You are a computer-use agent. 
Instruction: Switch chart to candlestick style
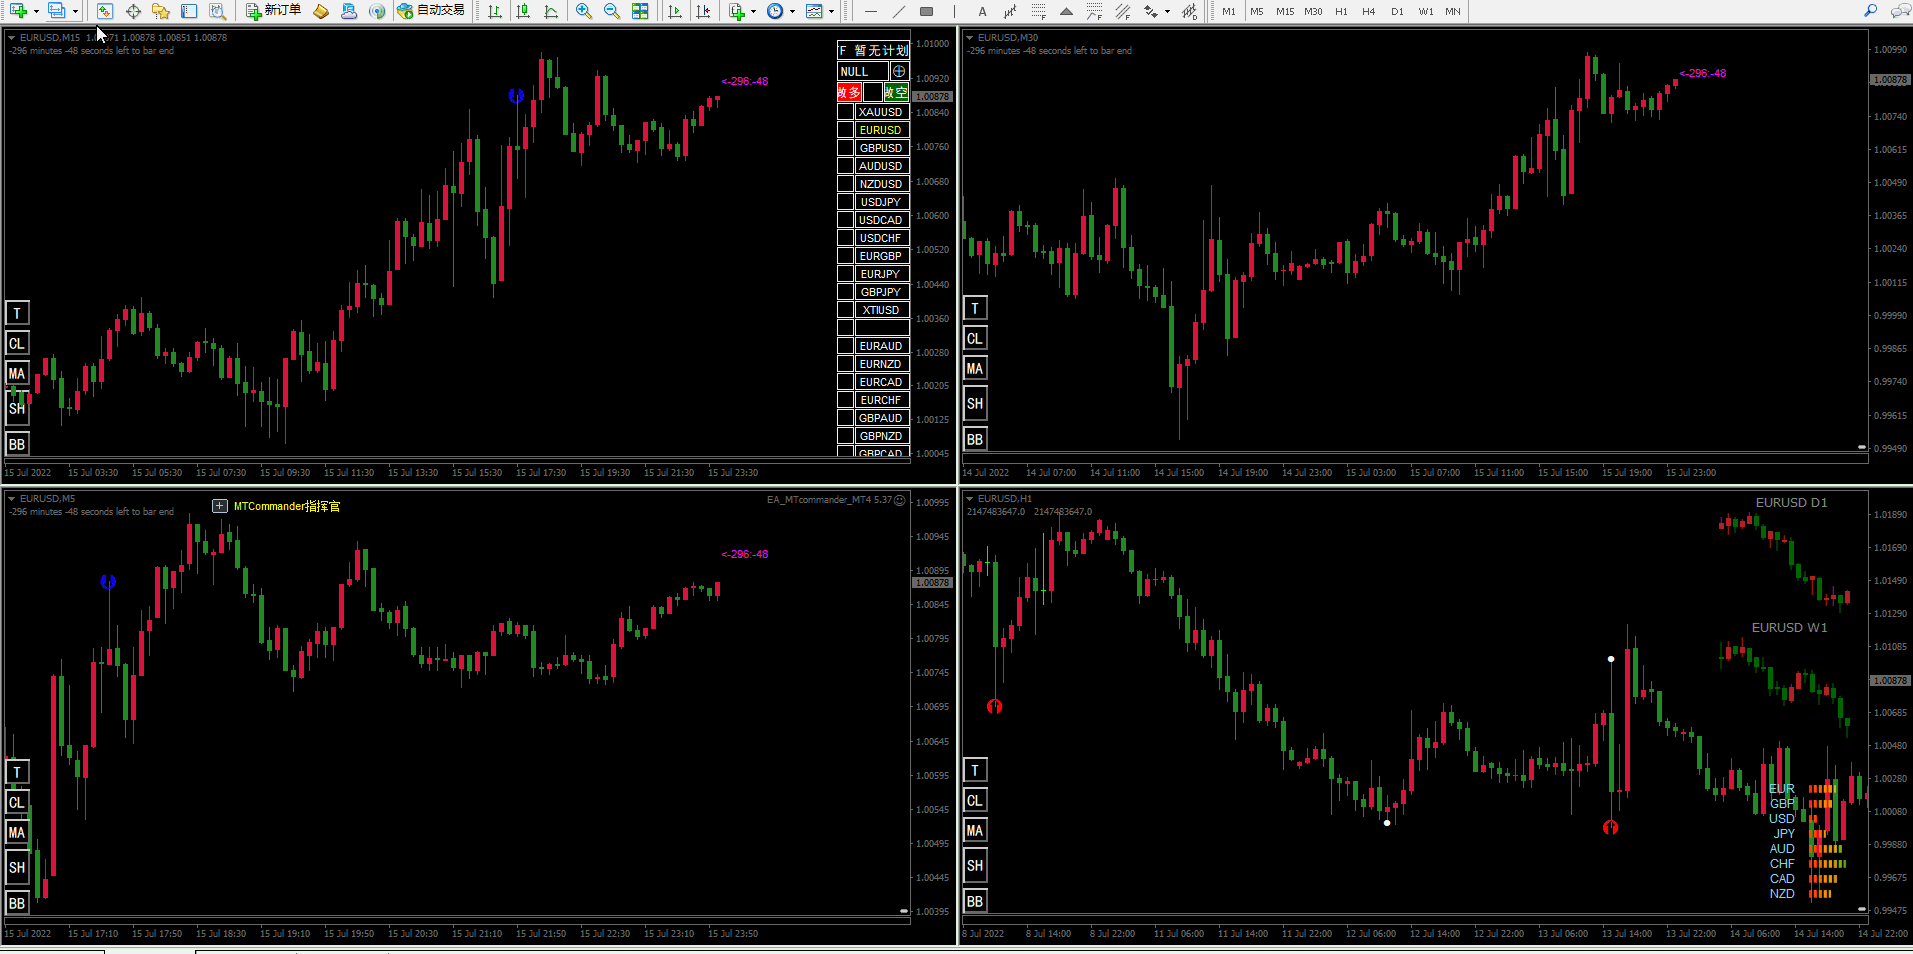(x=523, y=11)
